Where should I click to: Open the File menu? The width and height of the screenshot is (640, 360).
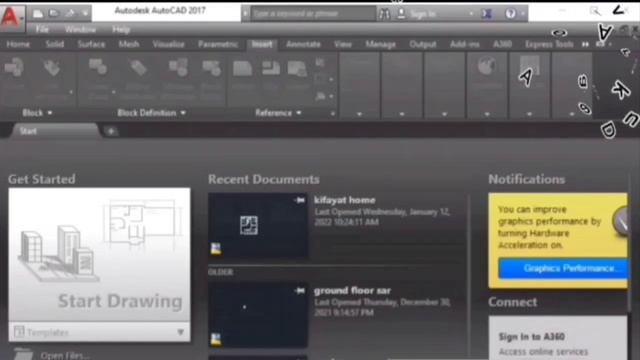coord(42,29)
